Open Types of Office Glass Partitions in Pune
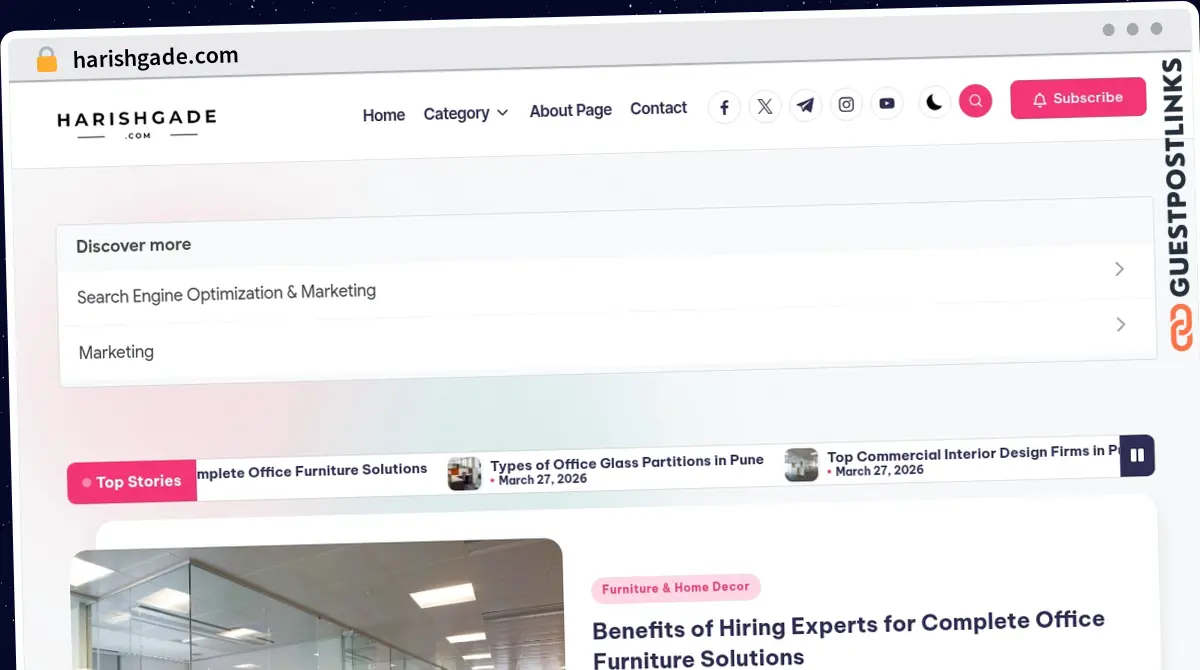The height and width of the screenshot is (670, 1200). pos(627,463)
